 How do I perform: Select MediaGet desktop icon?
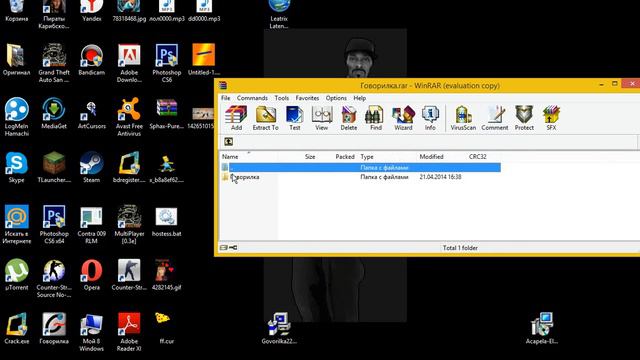click(x=54, y=113)
